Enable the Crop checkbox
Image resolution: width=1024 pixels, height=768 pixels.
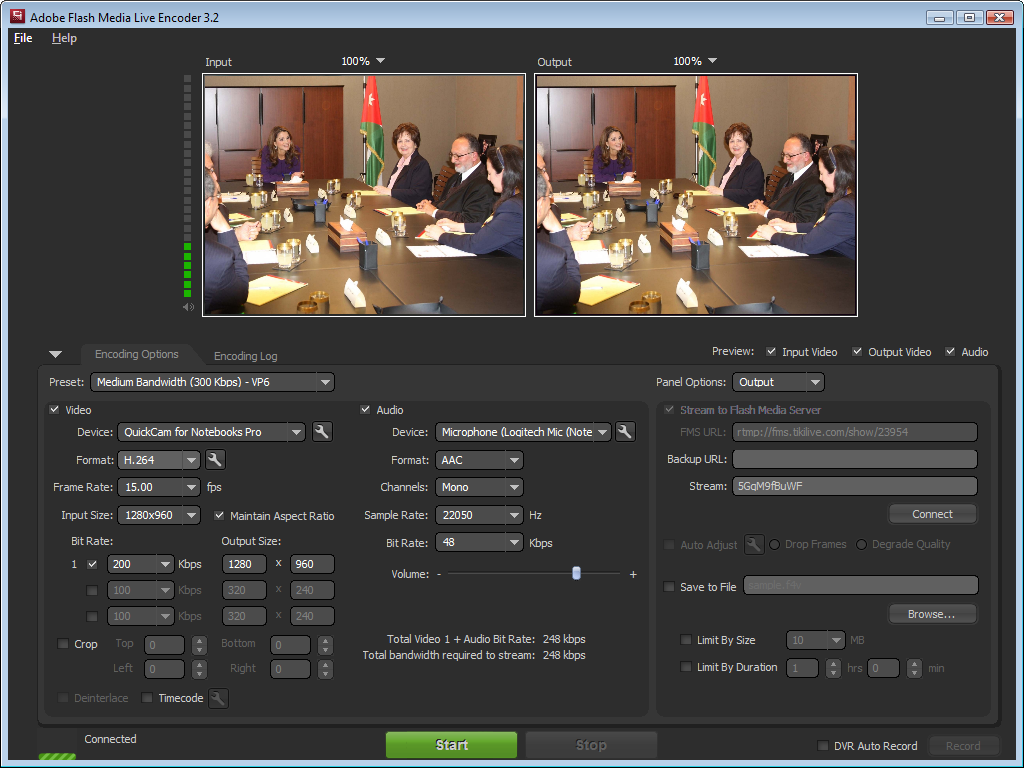(x=63, y=644)
